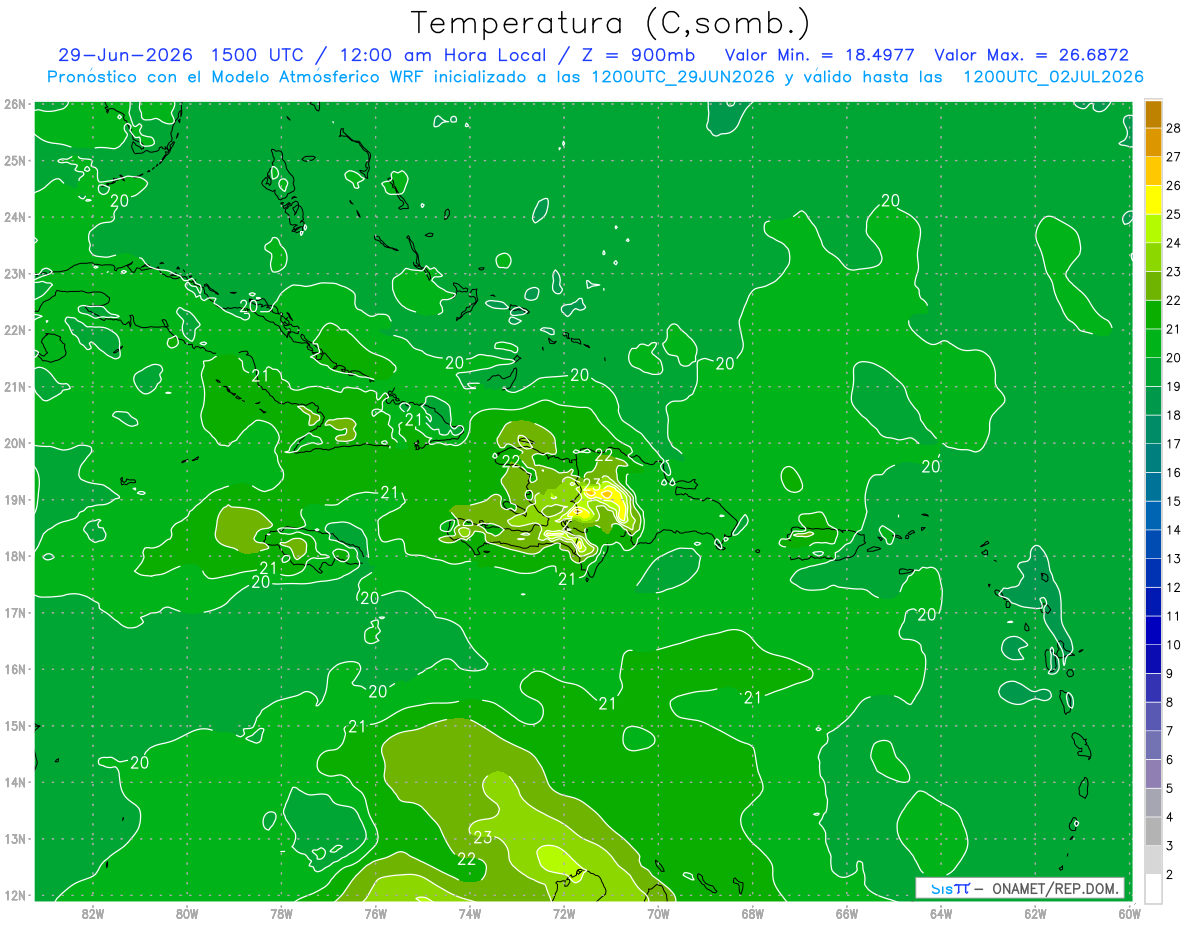
Task: Select the "Valor Max. = 26.6872" value
Action: click(x=1031, y=55)
